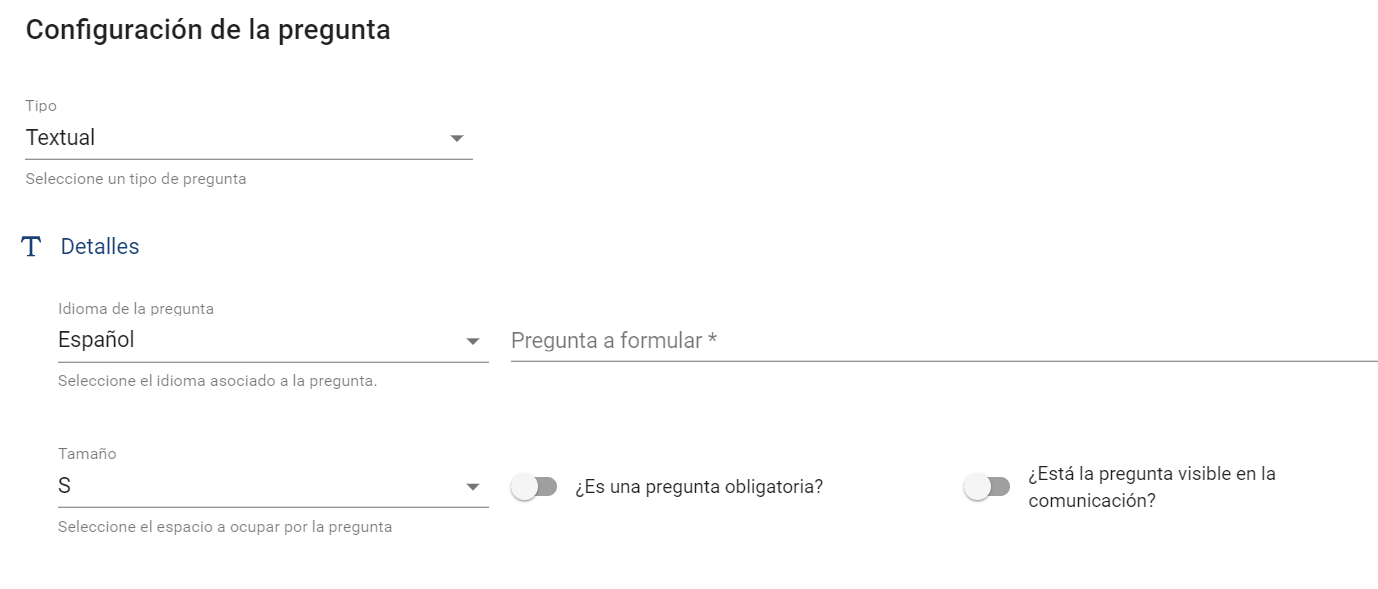
Task: Click '¿Está la pregunta visible en la comunicación?' text
Action: click(x=1151, y=487)
